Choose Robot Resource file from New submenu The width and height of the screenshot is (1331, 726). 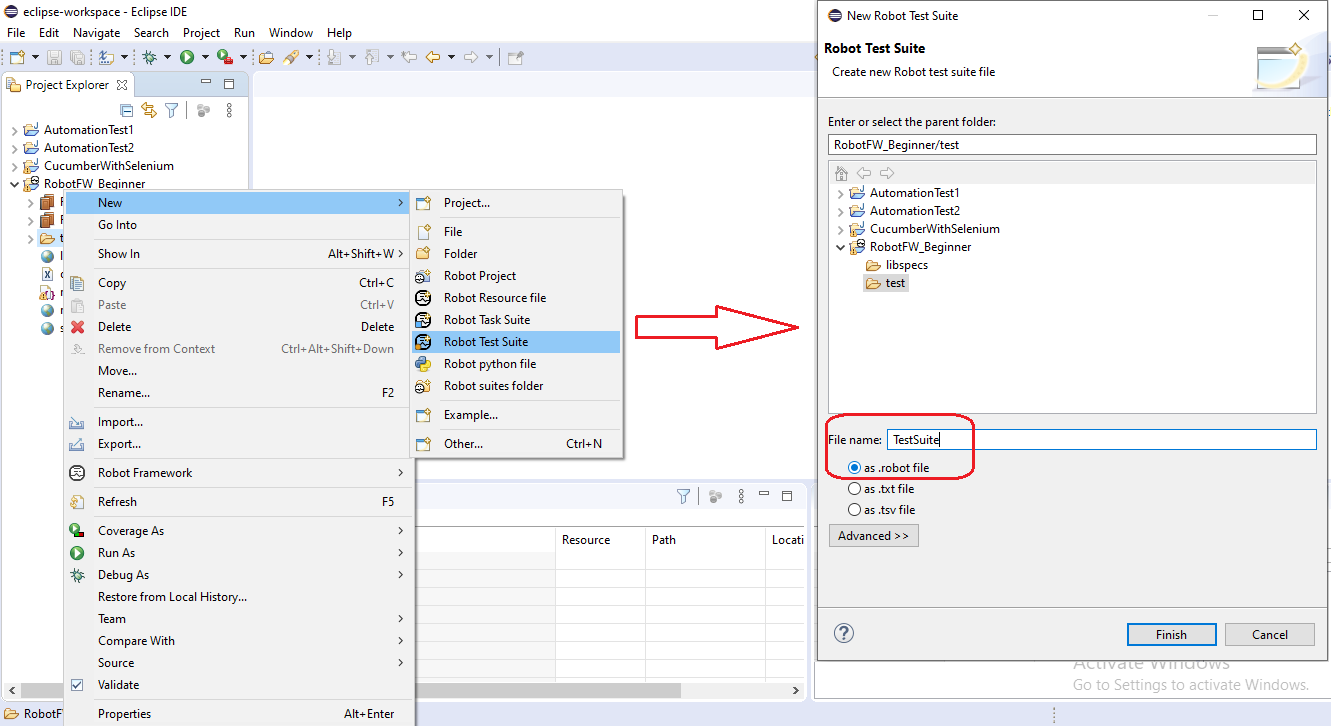(516, 298)
